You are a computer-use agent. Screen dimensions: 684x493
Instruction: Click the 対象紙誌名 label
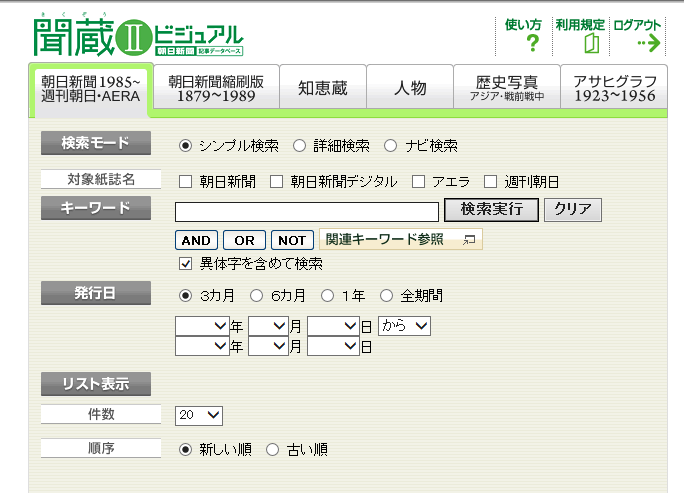click(x=101, y=179)
